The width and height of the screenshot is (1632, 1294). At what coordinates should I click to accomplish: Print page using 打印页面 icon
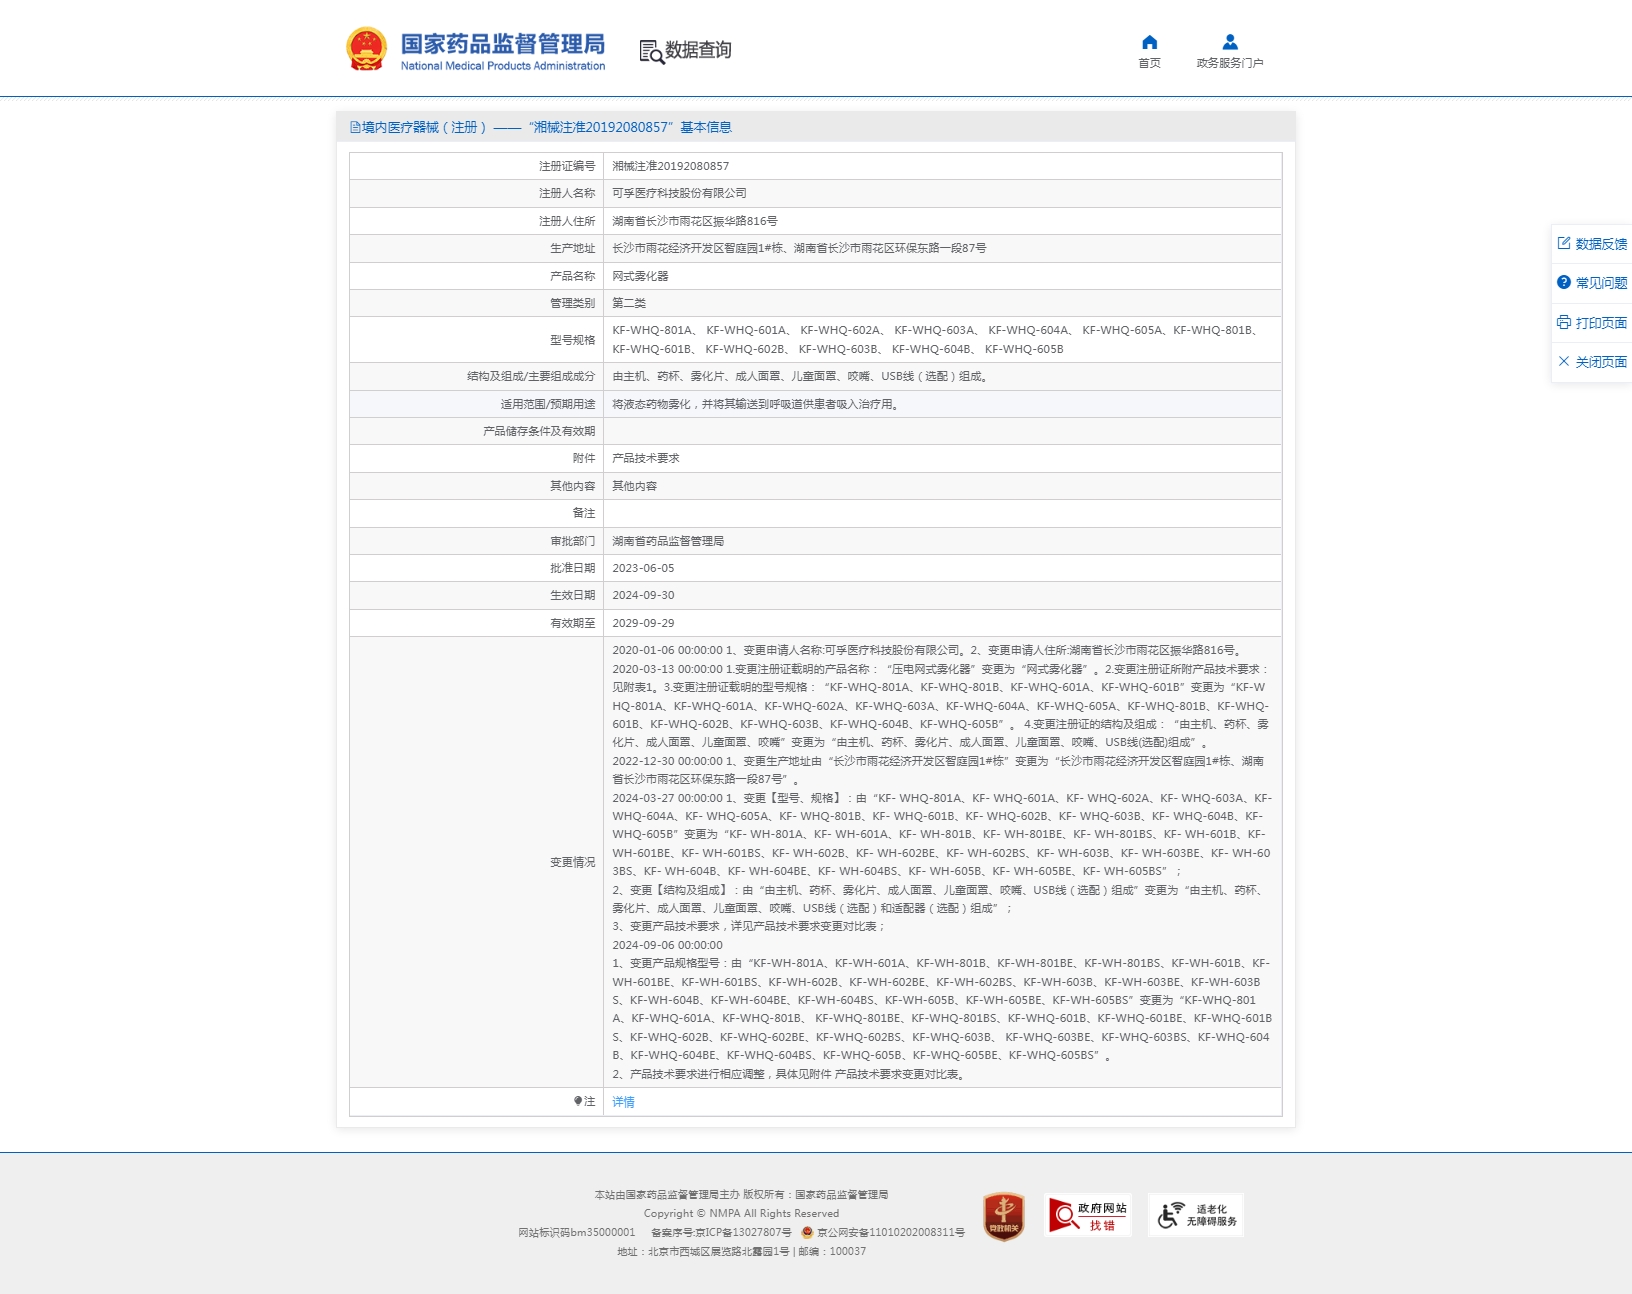pos(1592,322)
